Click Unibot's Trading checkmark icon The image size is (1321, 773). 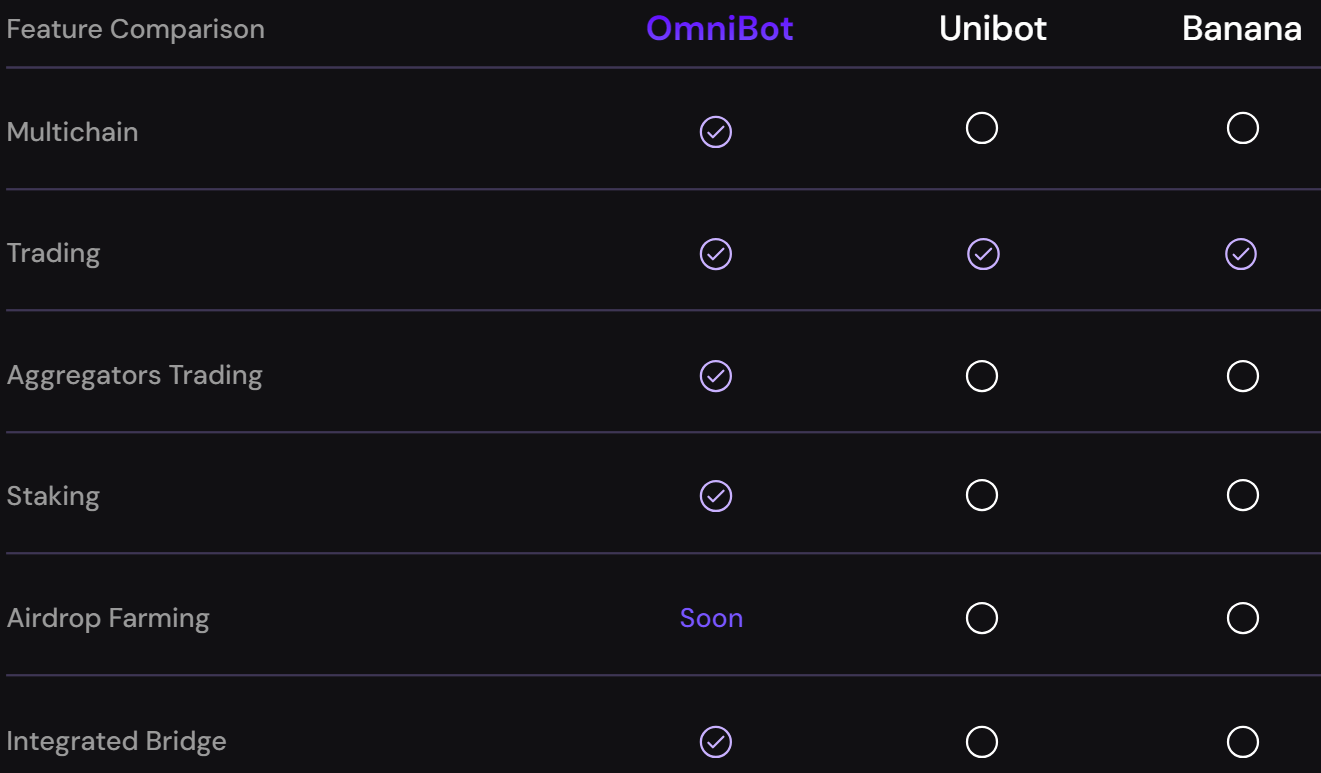[x=983, y=254]
